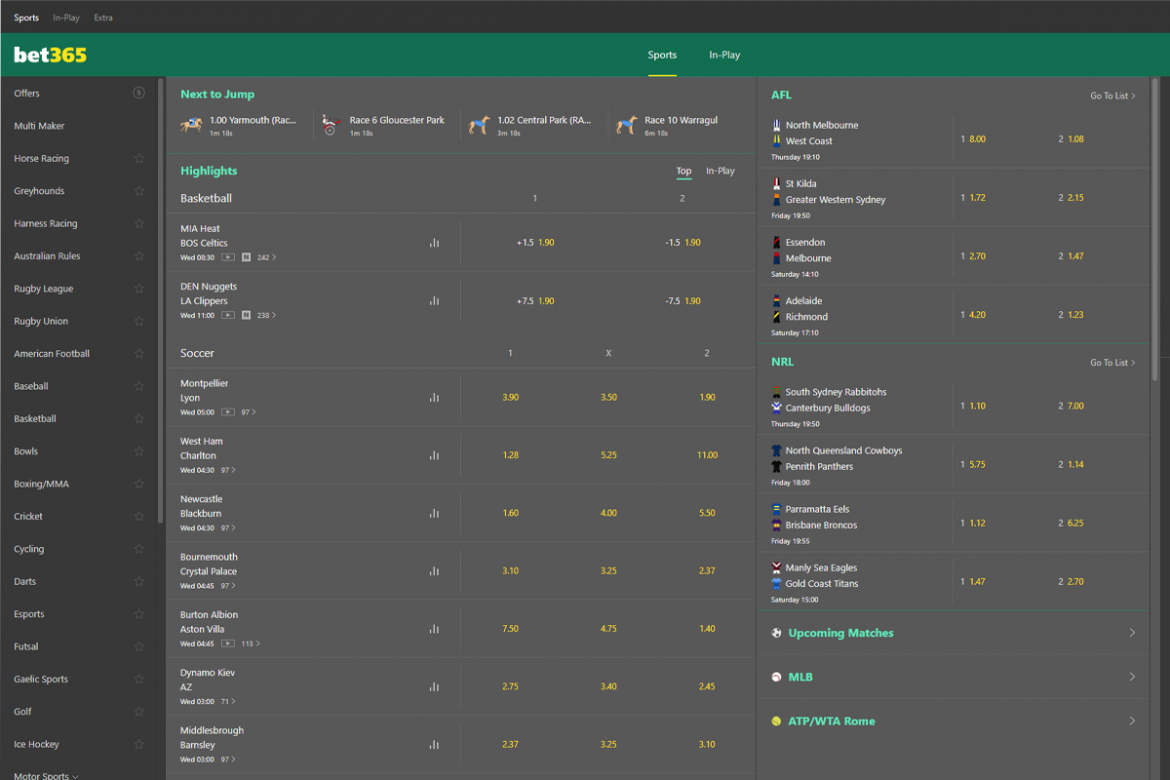The width and height of the screenshot is (1170, 780).
Task: Select West Ham win odds 1.28
Action: pyautogui.click(x=511, y=455)
